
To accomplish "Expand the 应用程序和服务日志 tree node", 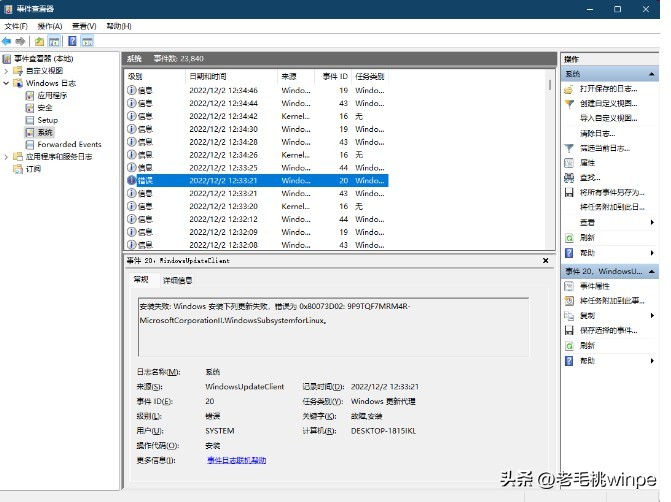I will [x=6, y=157].
